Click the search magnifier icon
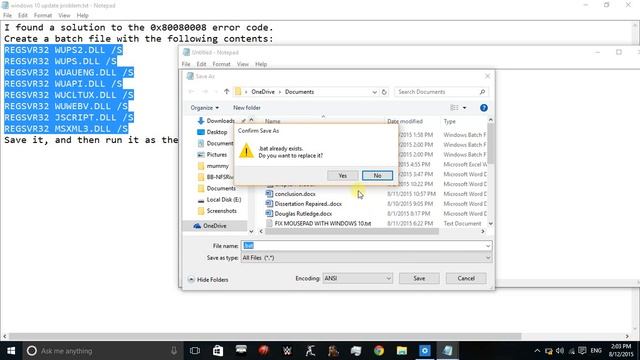Screen dimensions: 640x360 pos(482,92)
